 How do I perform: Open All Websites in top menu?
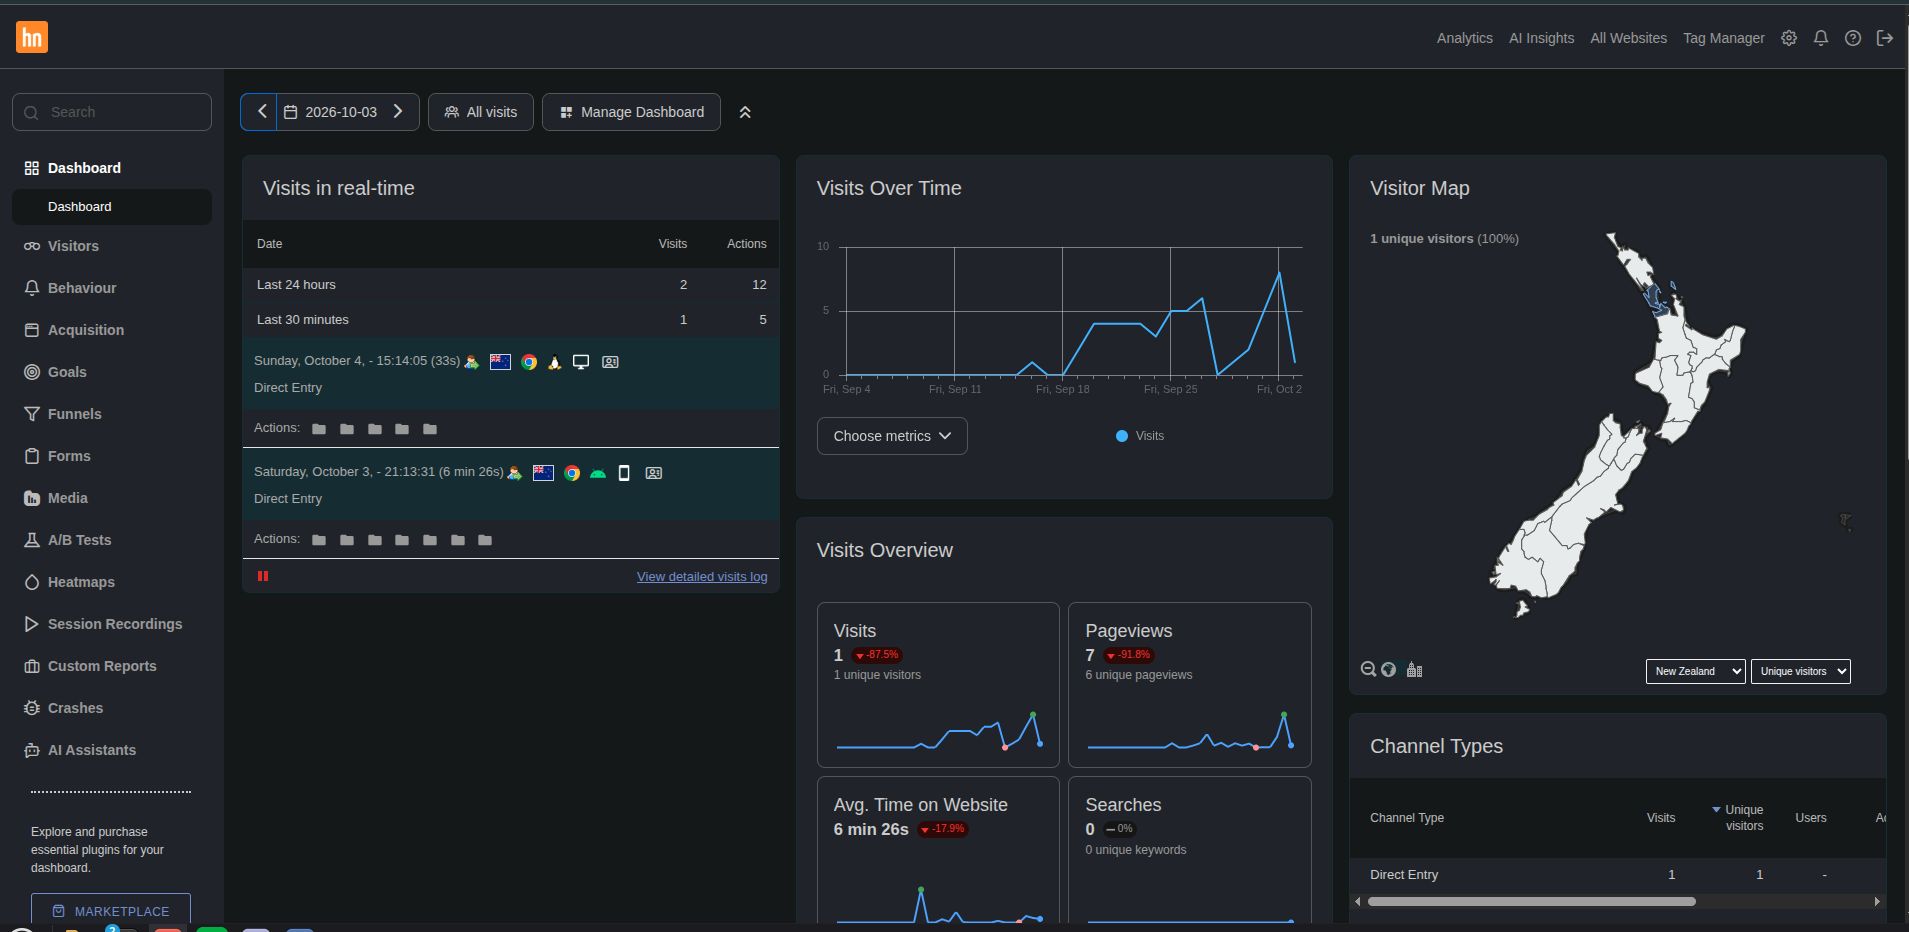tap(1628, 38)
